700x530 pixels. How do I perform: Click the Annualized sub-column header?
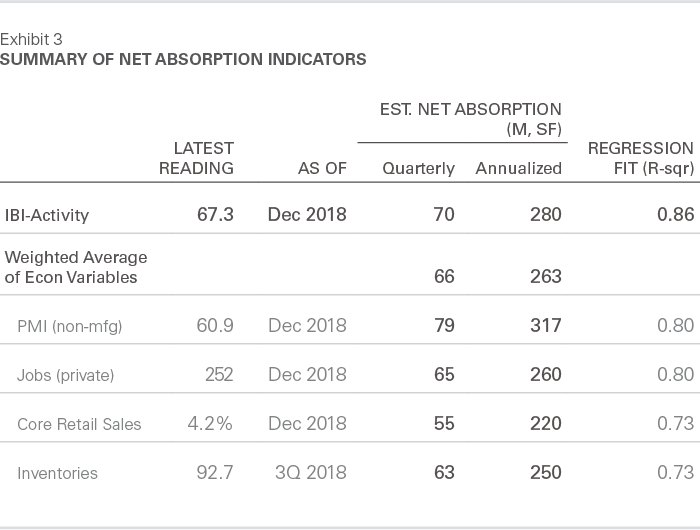pos(518,168)
